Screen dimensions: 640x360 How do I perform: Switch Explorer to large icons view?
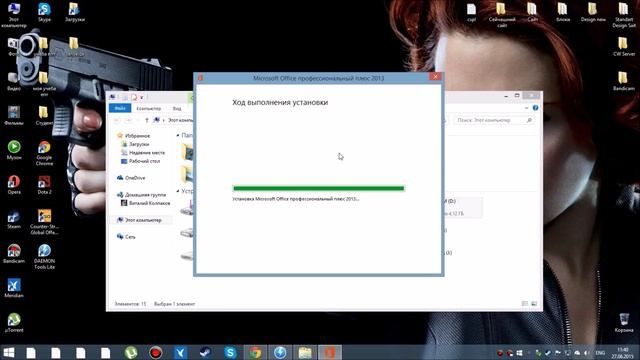click(x=534, y=304)
